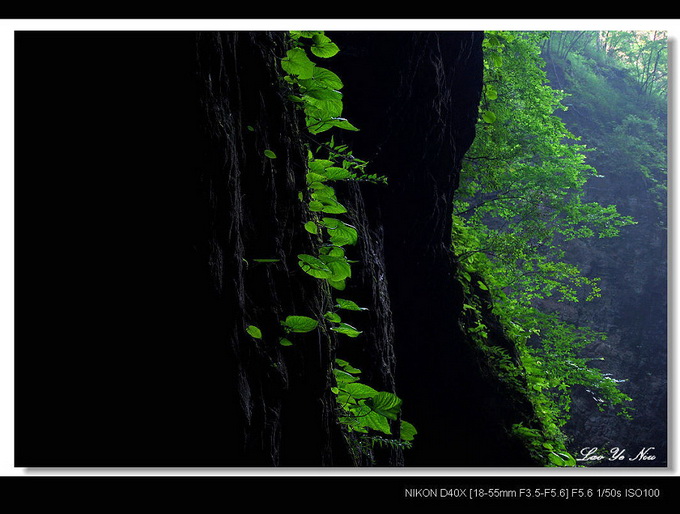
Task: Click the "ISO100" value in caption
Action: (x=642, y=493)
